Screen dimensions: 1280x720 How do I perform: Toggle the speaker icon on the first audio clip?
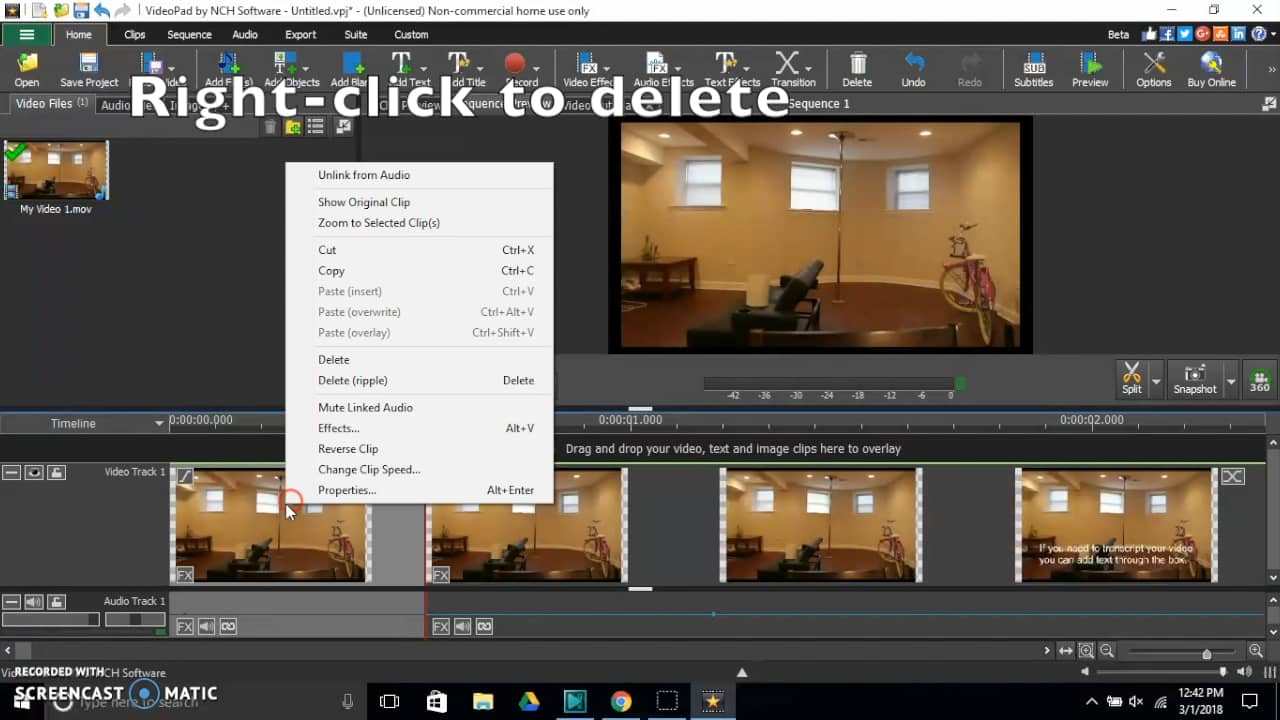pyautogui.click(x=207, y=627)
